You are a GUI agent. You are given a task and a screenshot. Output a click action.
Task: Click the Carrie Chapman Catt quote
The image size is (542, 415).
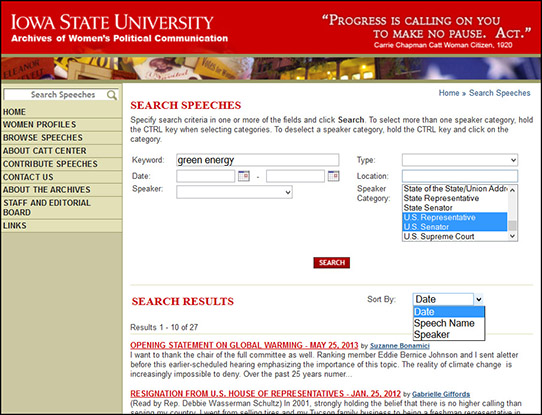pyautogui.click(x=427, y=30)
